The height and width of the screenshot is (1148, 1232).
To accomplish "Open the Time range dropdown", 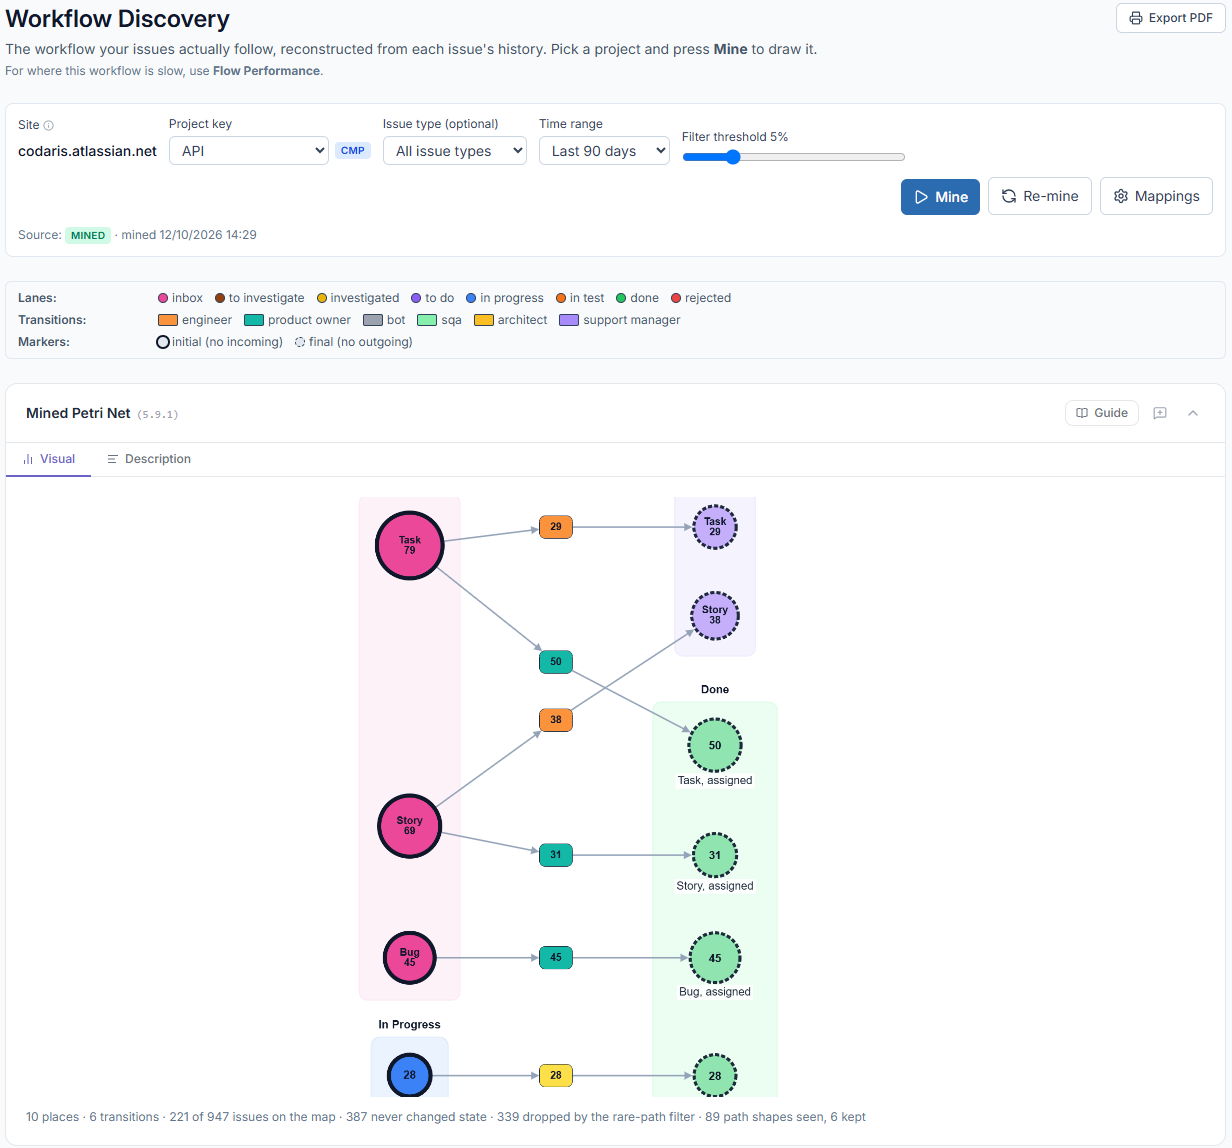I will [x=604, y=151].
